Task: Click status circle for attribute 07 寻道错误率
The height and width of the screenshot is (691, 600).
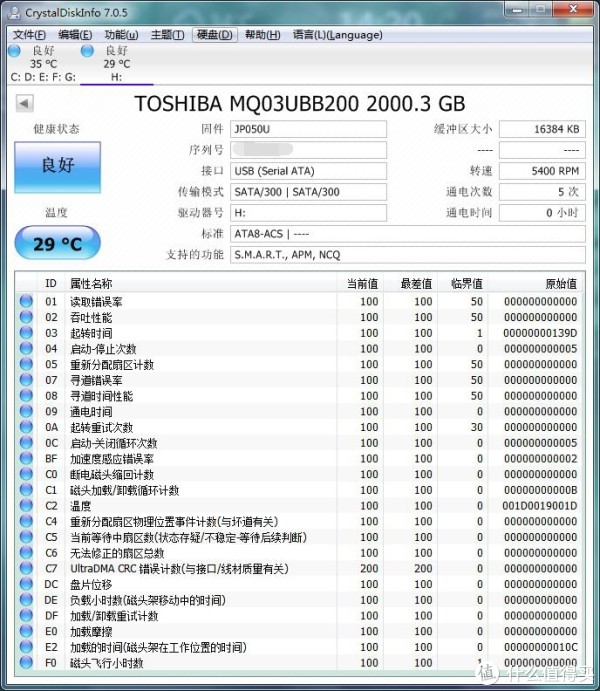Action: click(x=26, y=380)
